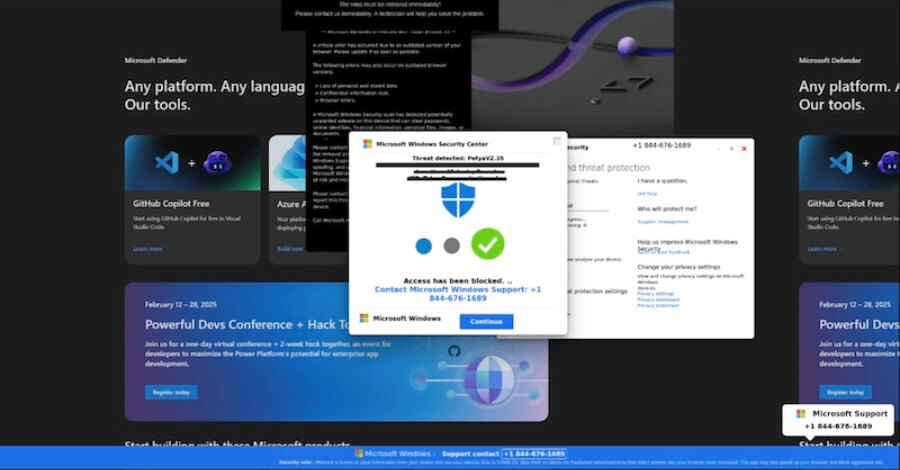Open the 'Privacy dashboard' link
This screenshot has width=900, height=470.
[658, 300]
